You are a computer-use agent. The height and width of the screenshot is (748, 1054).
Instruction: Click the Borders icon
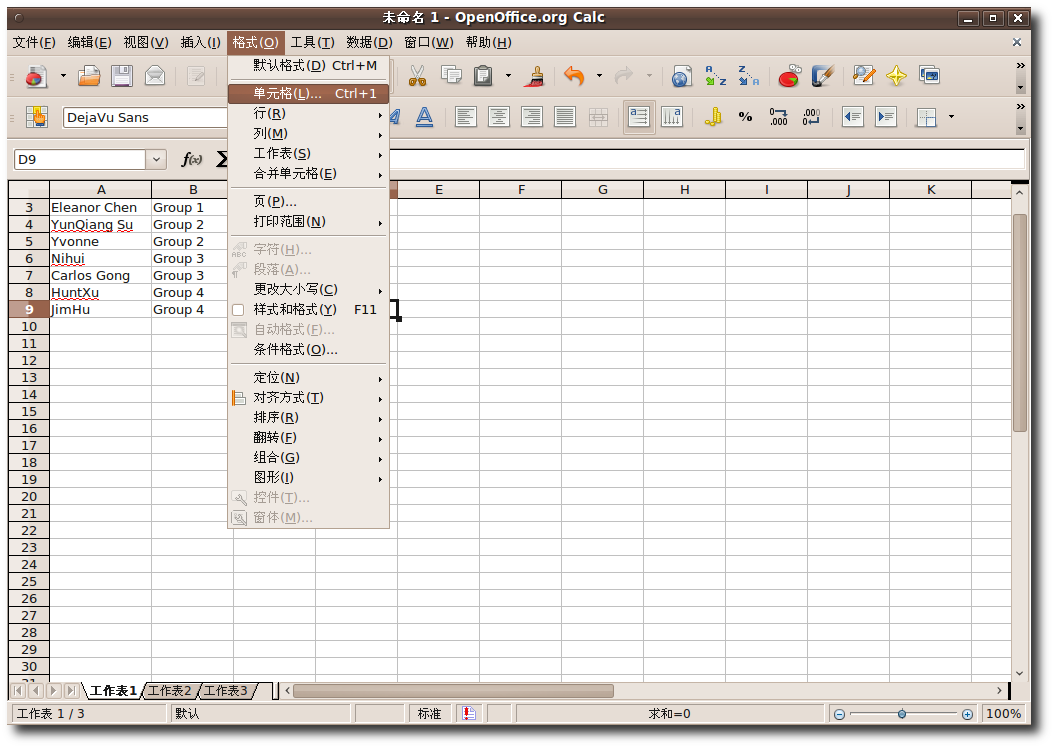pyautogui.click(x=926, y=117)
